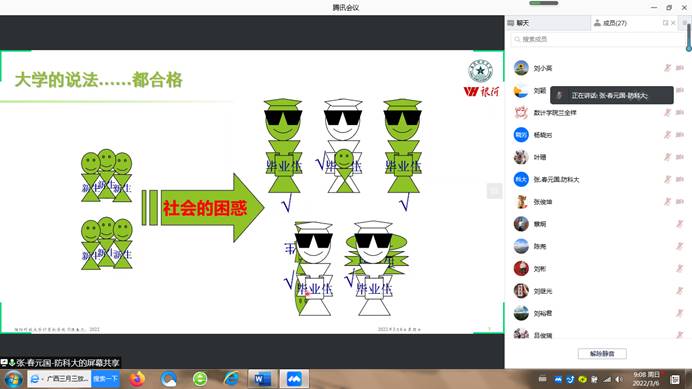This screenshot has width=692, height=389.
Task: Click the 解除静音 unmute button
Action: [x=602, y=354]
